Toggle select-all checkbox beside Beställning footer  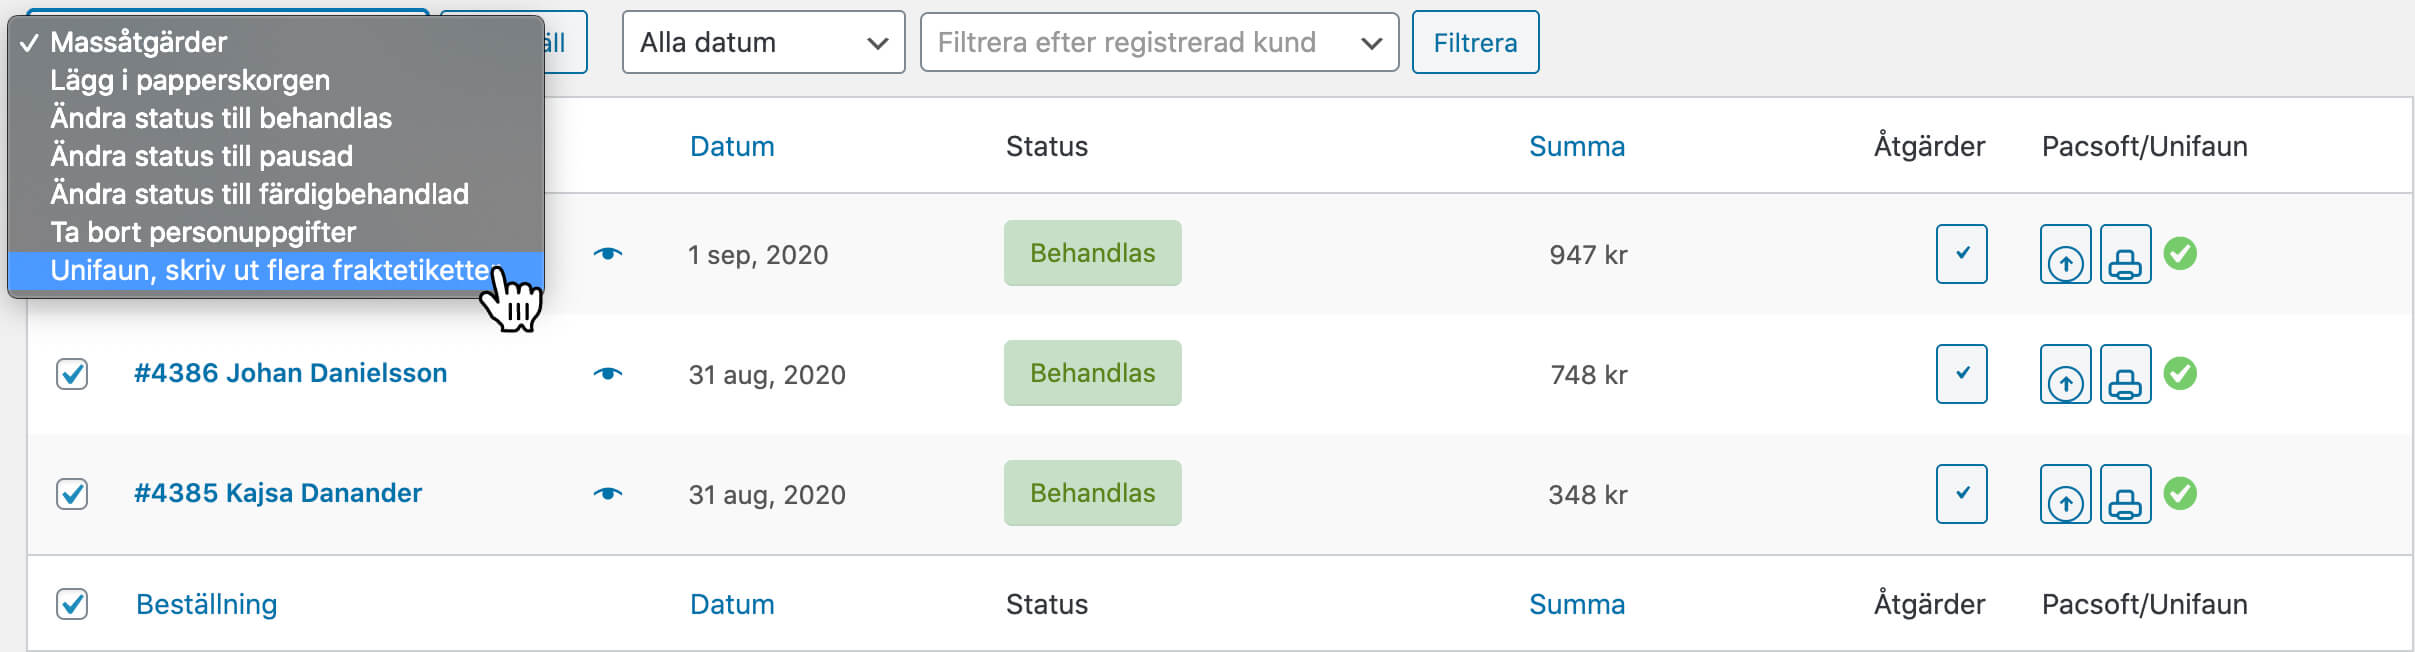click(x=72, y=604)
